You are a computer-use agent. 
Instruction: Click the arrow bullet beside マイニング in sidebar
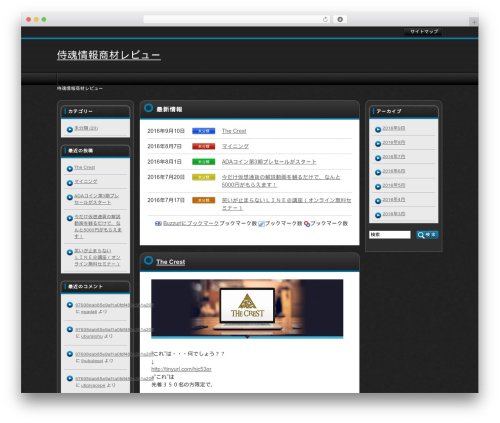[70, 183]
